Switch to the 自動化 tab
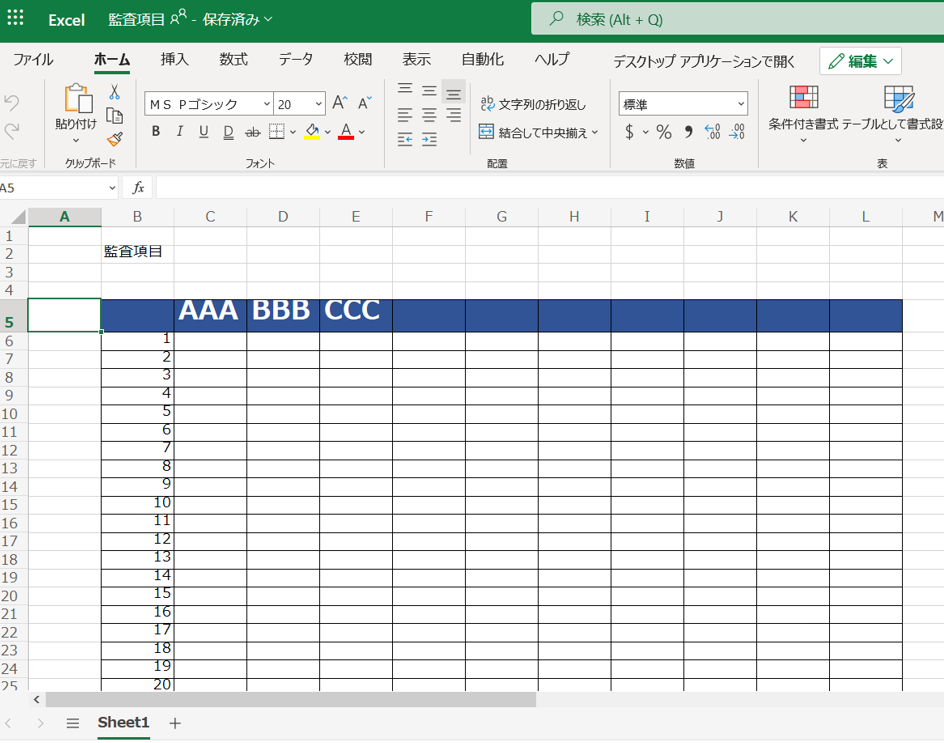Screen dimensions: 944x743 coord(482,60)
